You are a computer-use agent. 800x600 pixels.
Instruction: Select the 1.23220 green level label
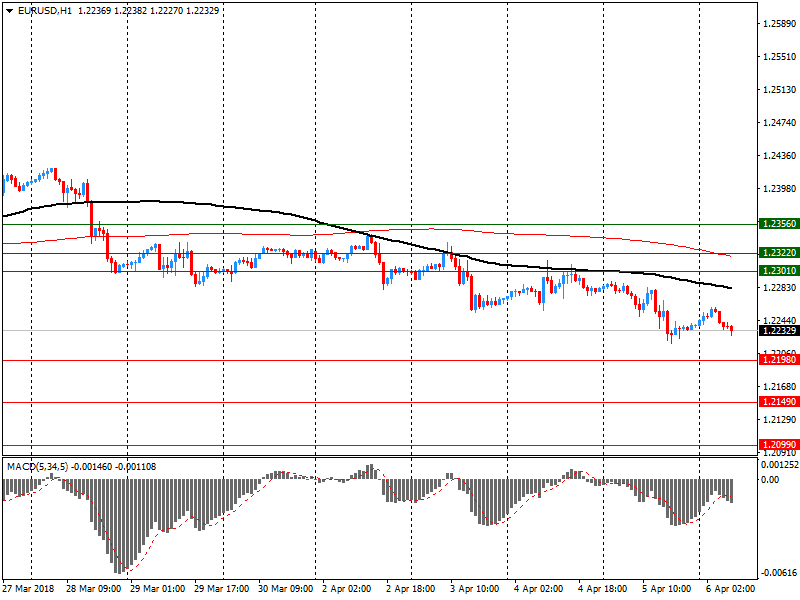(x=778, y=253)
